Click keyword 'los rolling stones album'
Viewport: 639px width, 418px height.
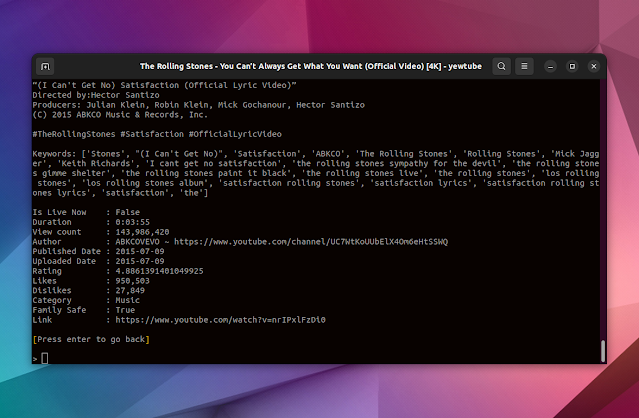(147, 183)
